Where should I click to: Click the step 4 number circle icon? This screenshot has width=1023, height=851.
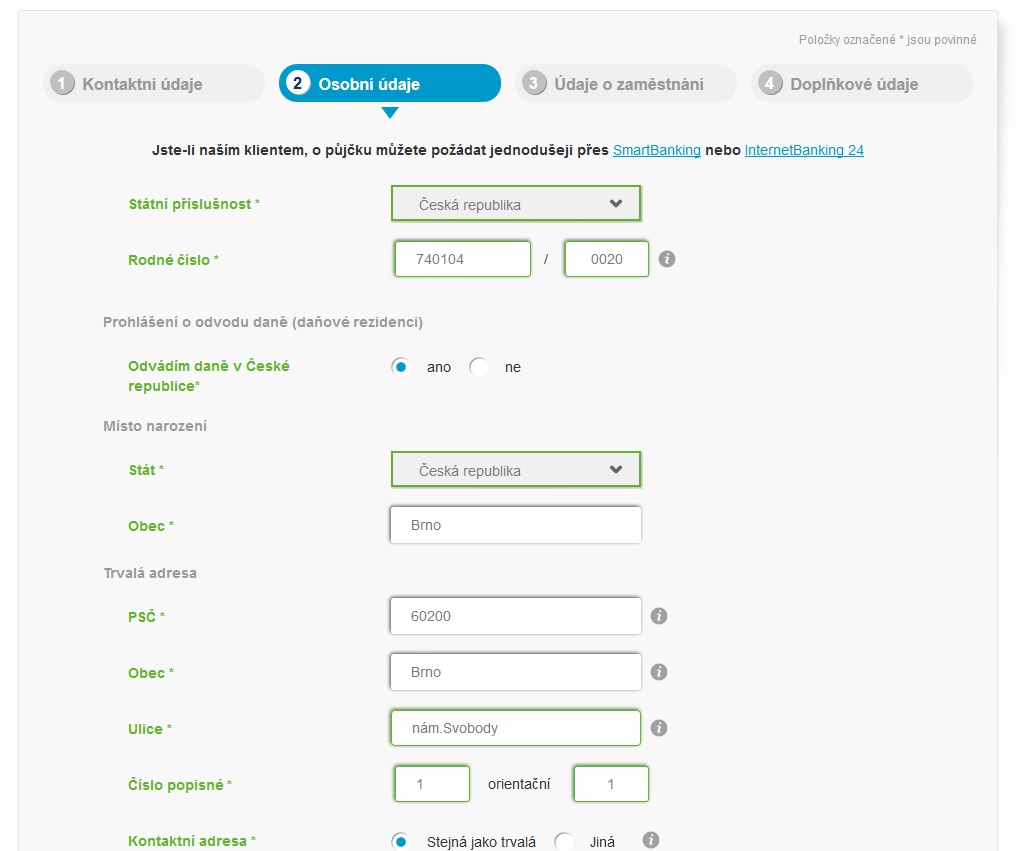pos(770,83)
